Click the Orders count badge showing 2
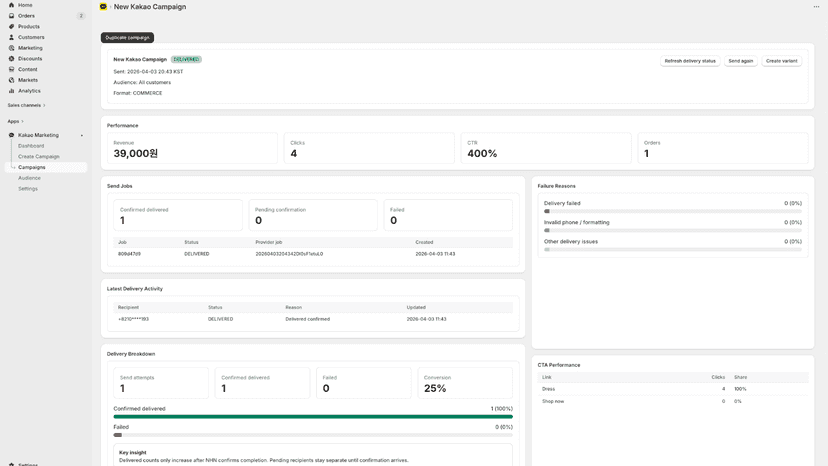 click(x=81, y=16)
